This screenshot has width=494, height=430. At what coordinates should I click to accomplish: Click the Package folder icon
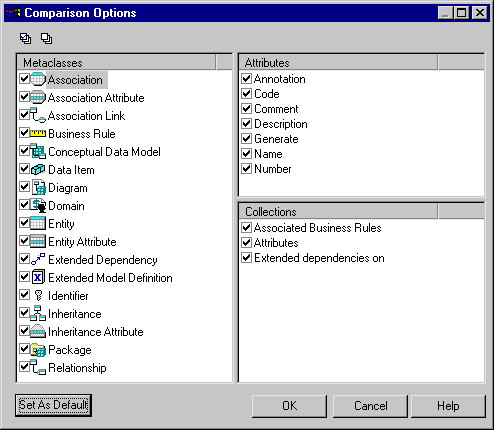tap(38, 350)
